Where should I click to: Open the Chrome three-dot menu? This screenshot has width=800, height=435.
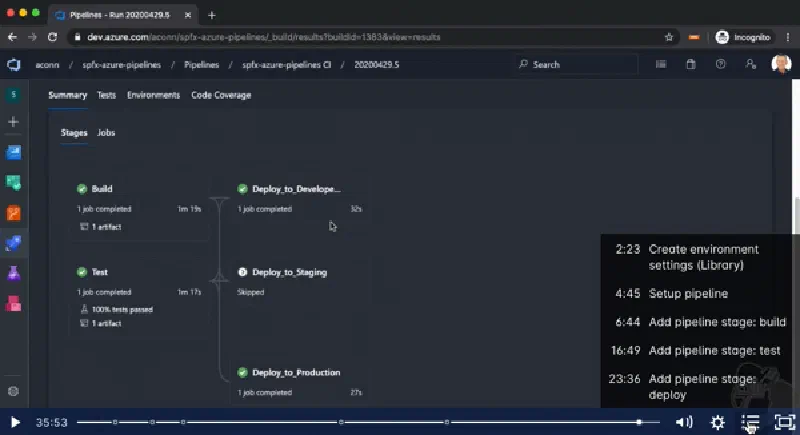tap(788, 37)
